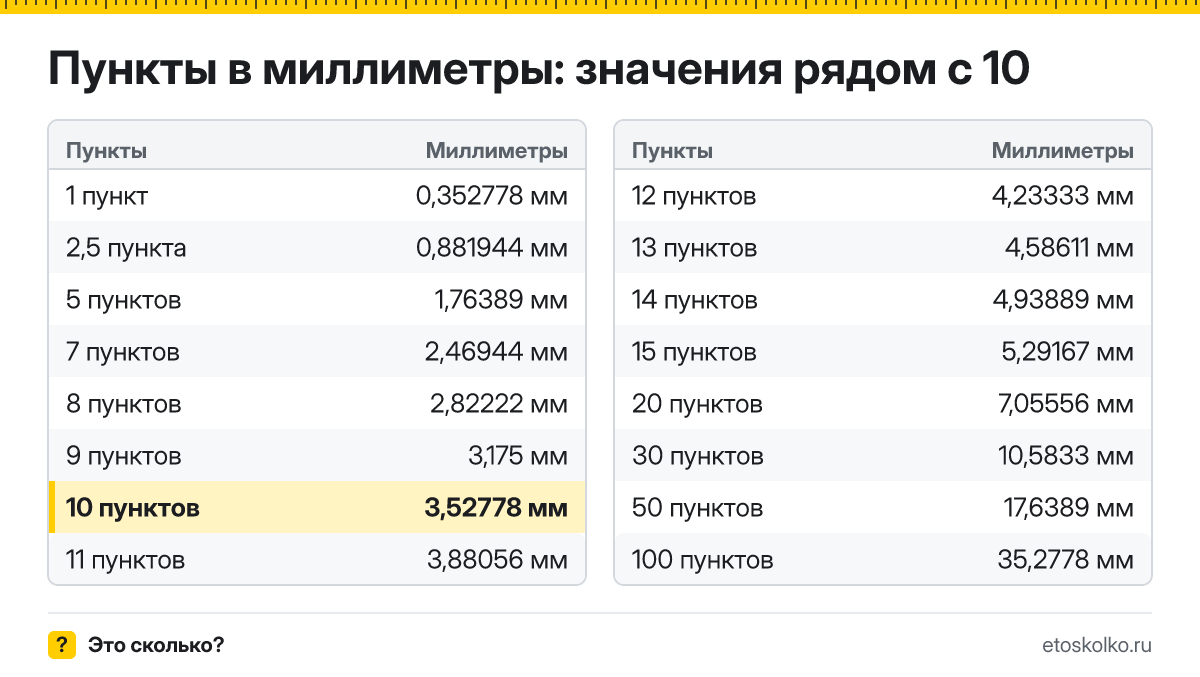Select the '12 пунктов' cell

(x=694, y=196)
